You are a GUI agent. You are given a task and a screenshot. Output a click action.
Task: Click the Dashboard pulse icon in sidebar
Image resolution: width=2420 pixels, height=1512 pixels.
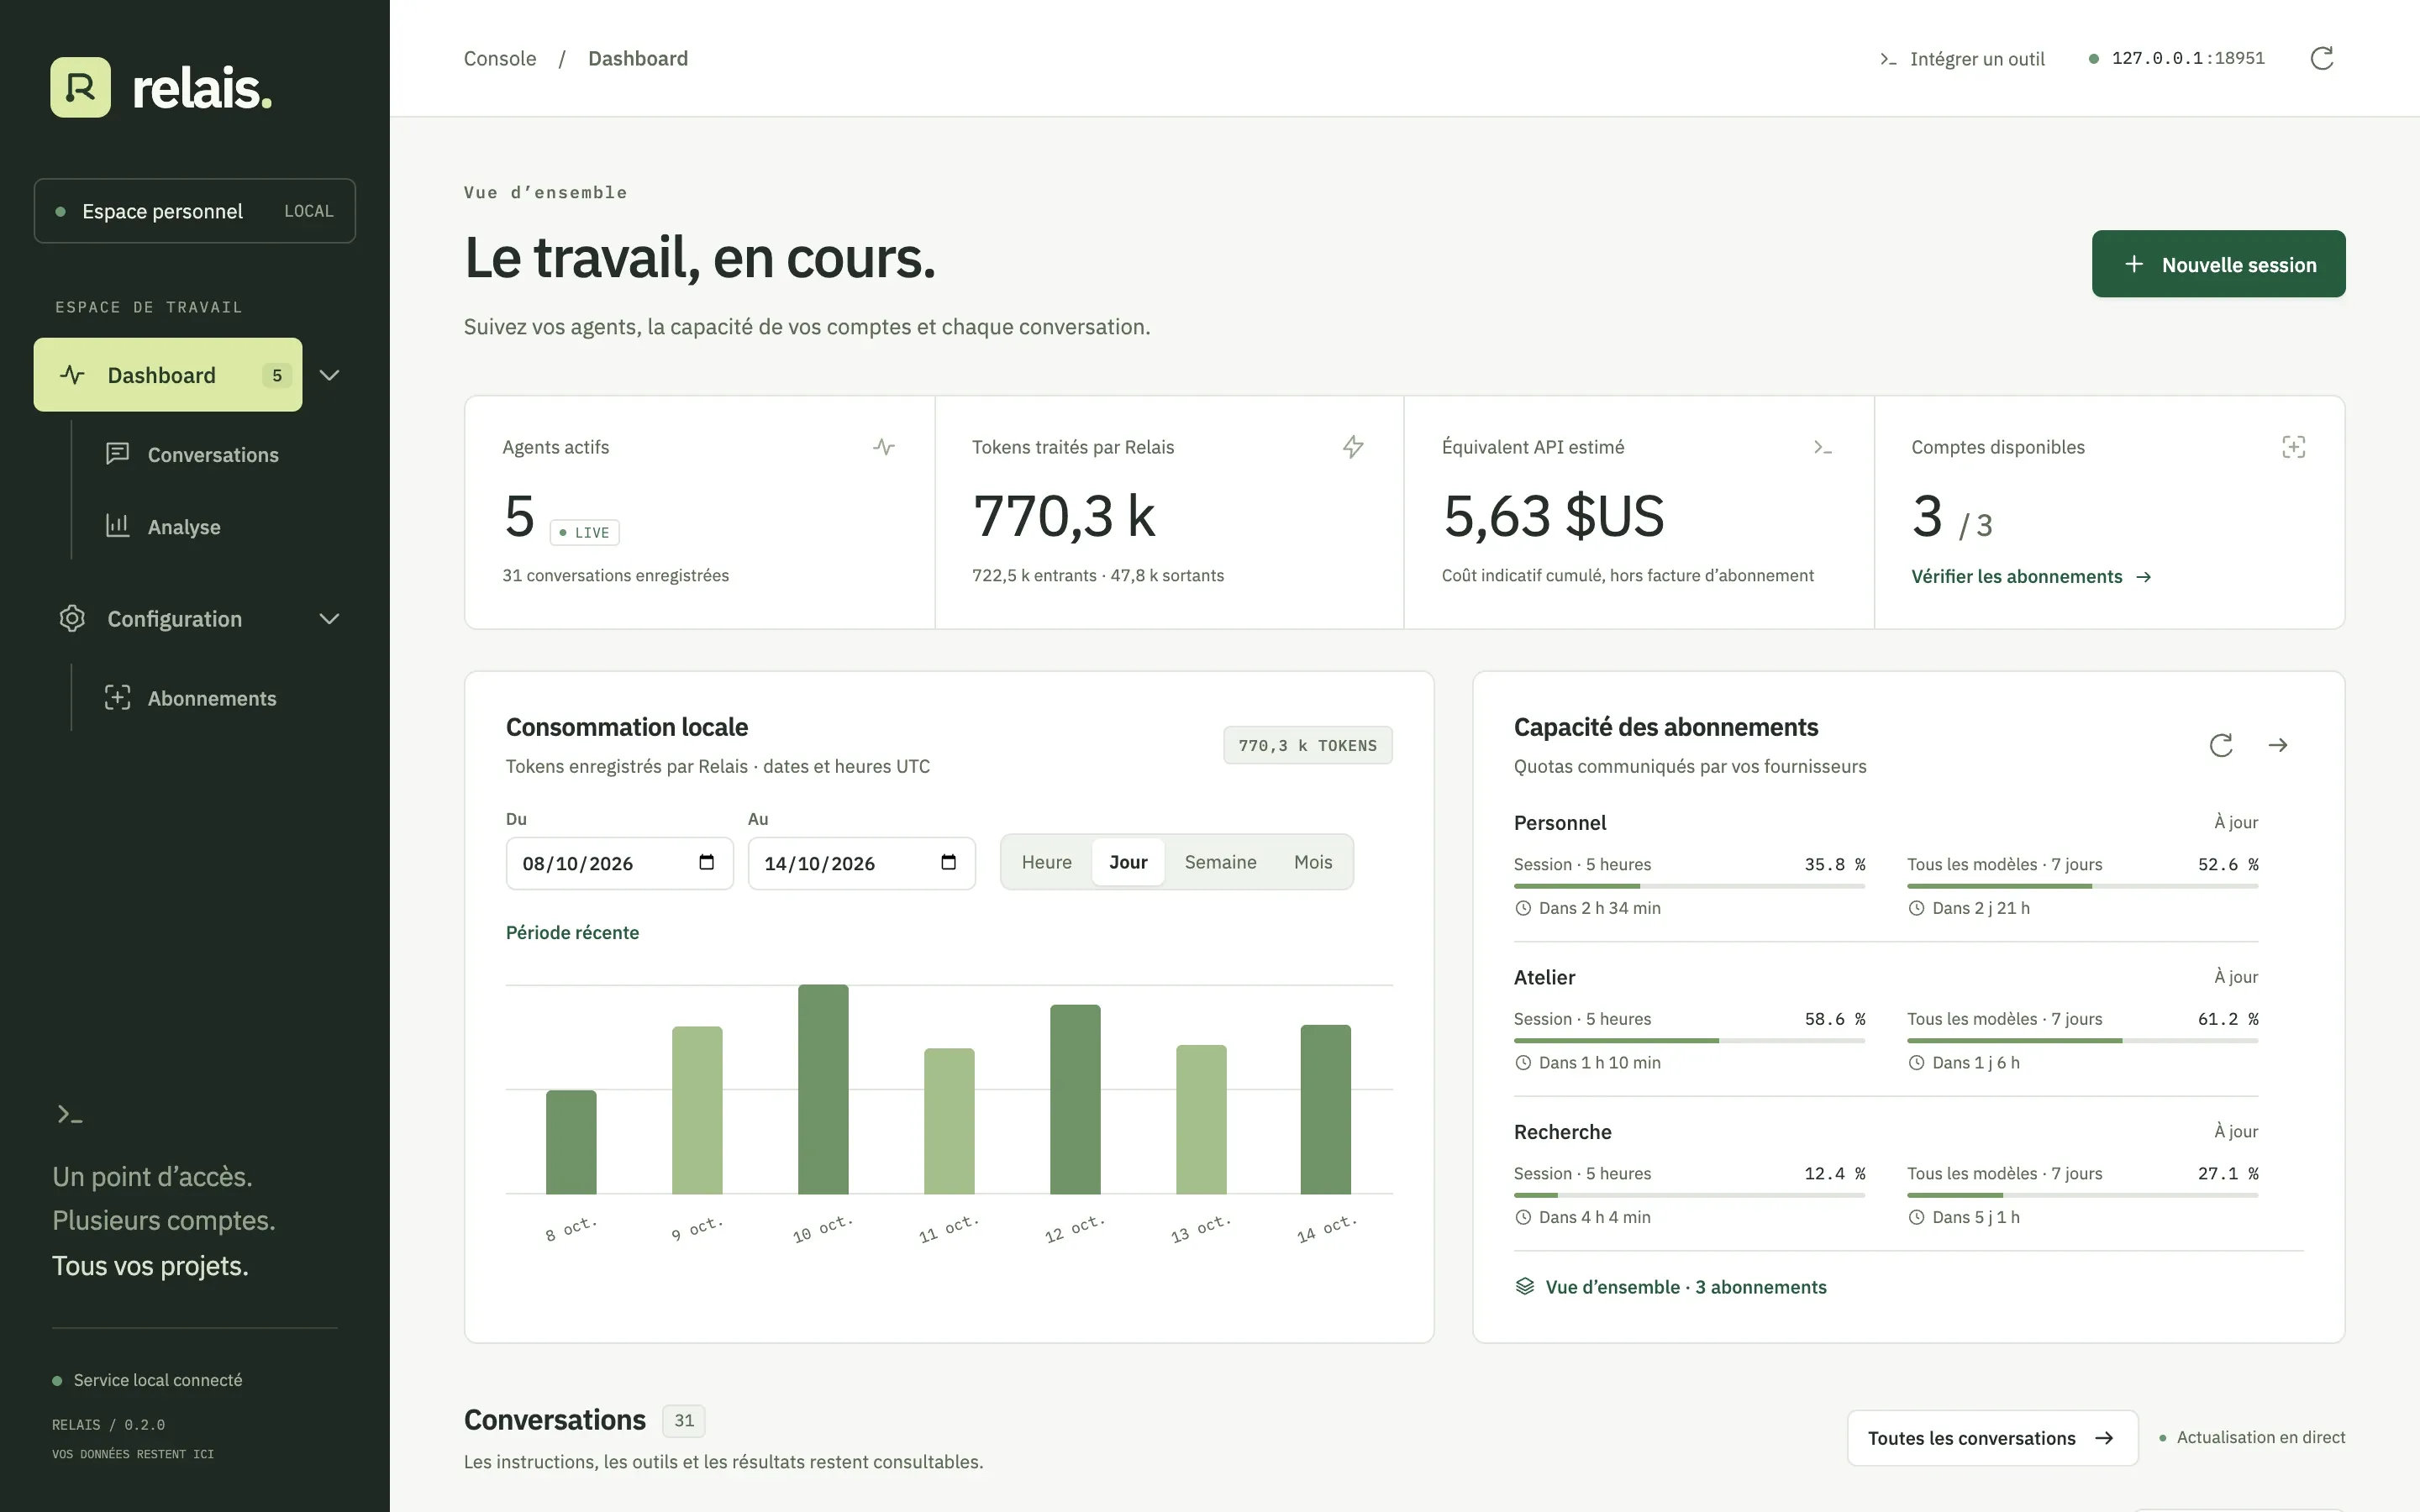pyautogui.click(x=72, y=375)
